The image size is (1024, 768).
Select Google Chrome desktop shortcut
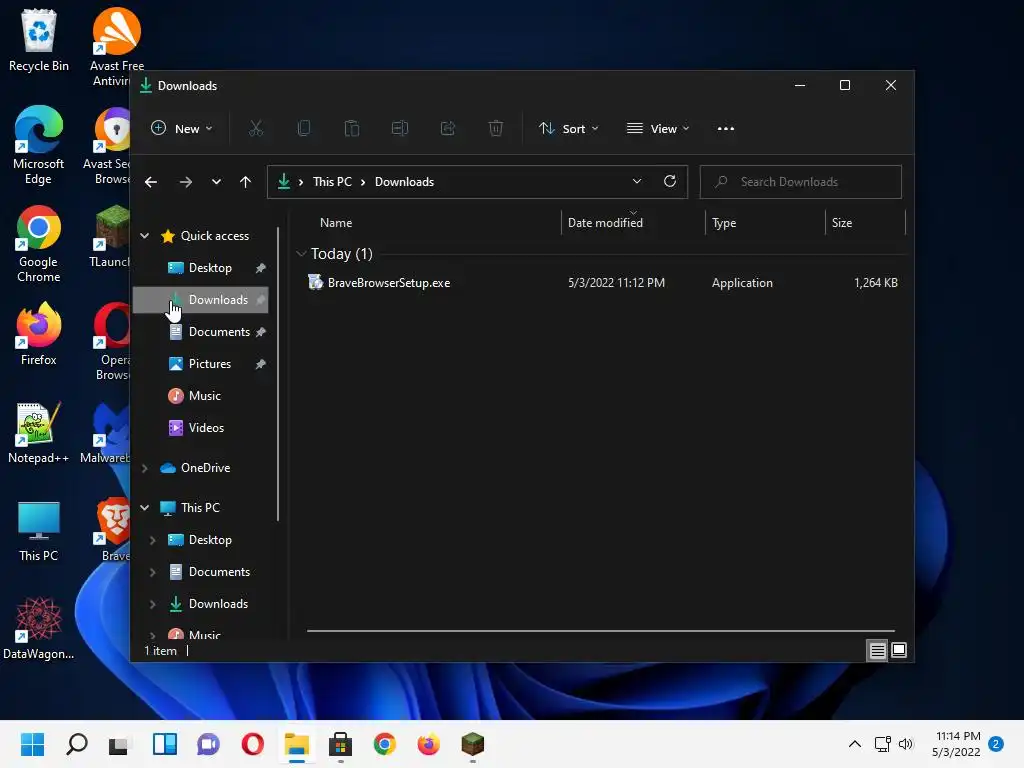pos(39,244)
